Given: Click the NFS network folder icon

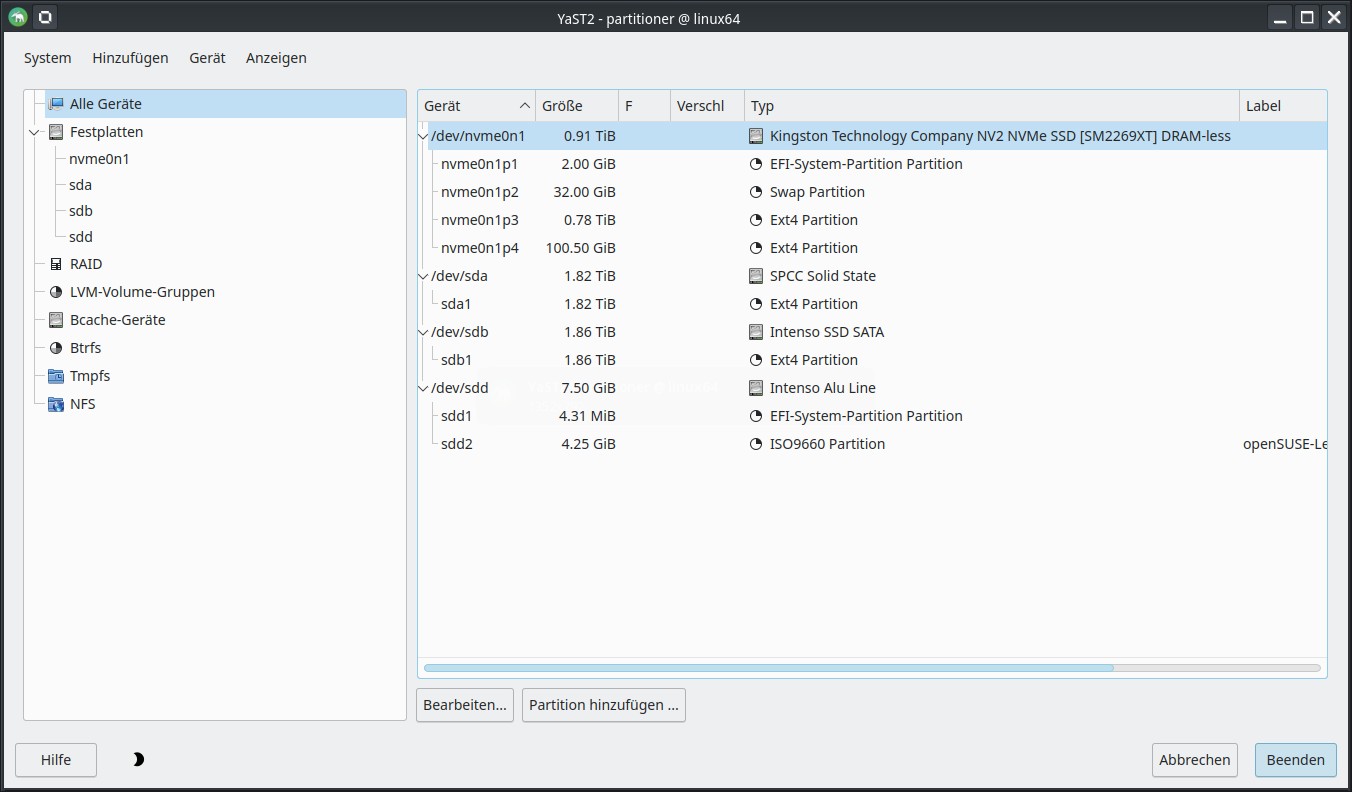Looking at the screenshot, I should (56, 404).
